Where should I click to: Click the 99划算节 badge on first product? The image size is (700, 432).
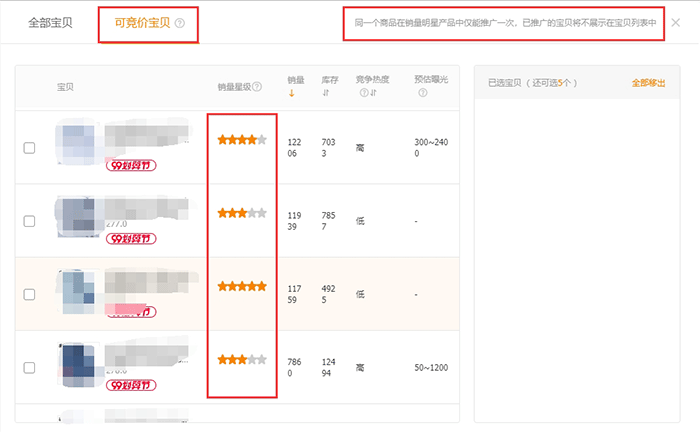(x=131, y=165)
